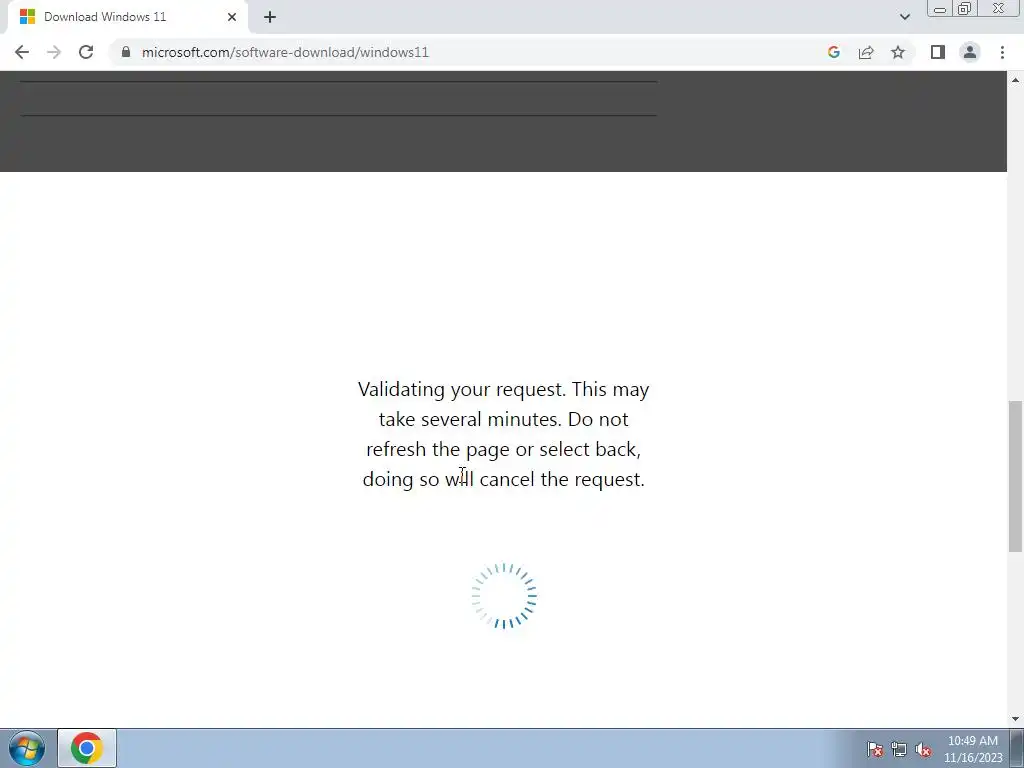Open the Action Center flag tray icon

coord(875,749)
